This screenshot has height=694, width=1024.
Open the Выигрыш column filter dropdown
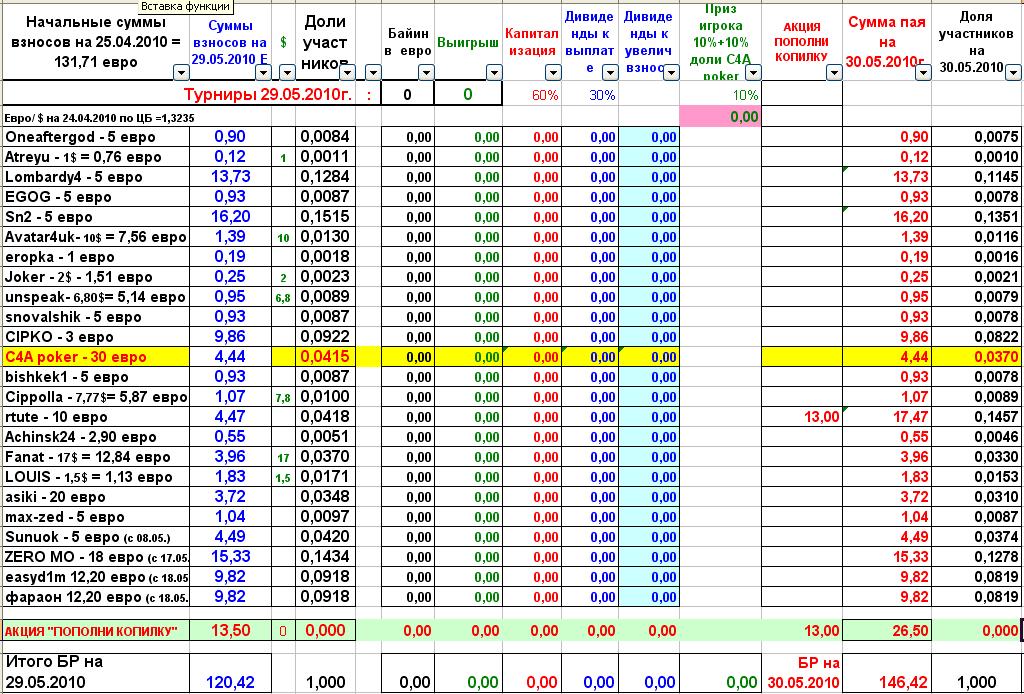493,72
